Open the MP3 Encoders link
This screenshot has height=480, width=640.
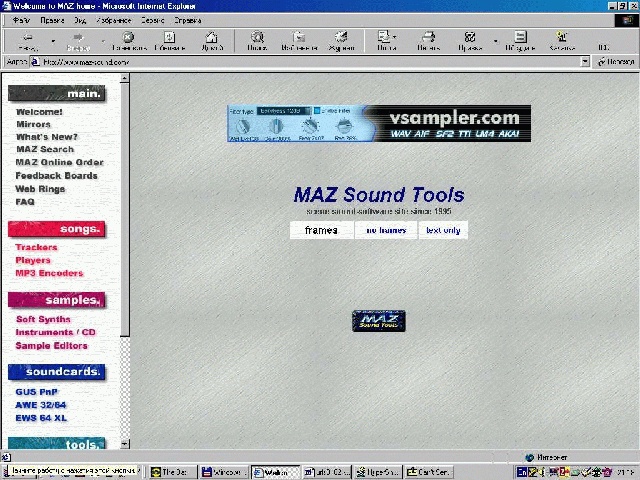point(49,273)
